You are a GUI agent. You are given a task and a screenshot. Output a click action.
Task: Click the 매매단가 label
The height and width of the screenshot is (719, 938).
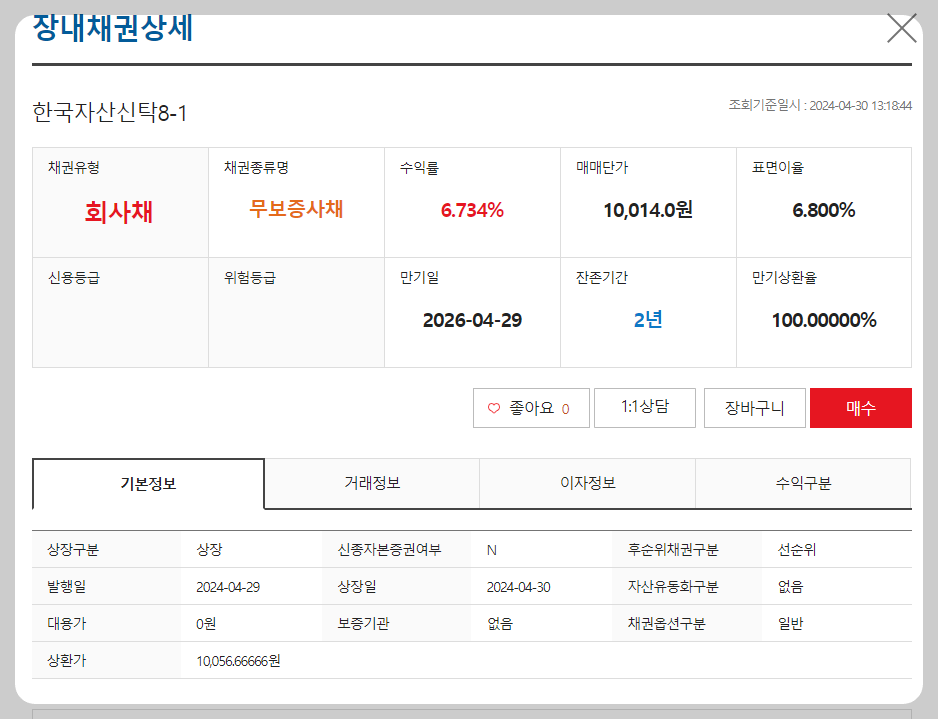pos(602,167)
